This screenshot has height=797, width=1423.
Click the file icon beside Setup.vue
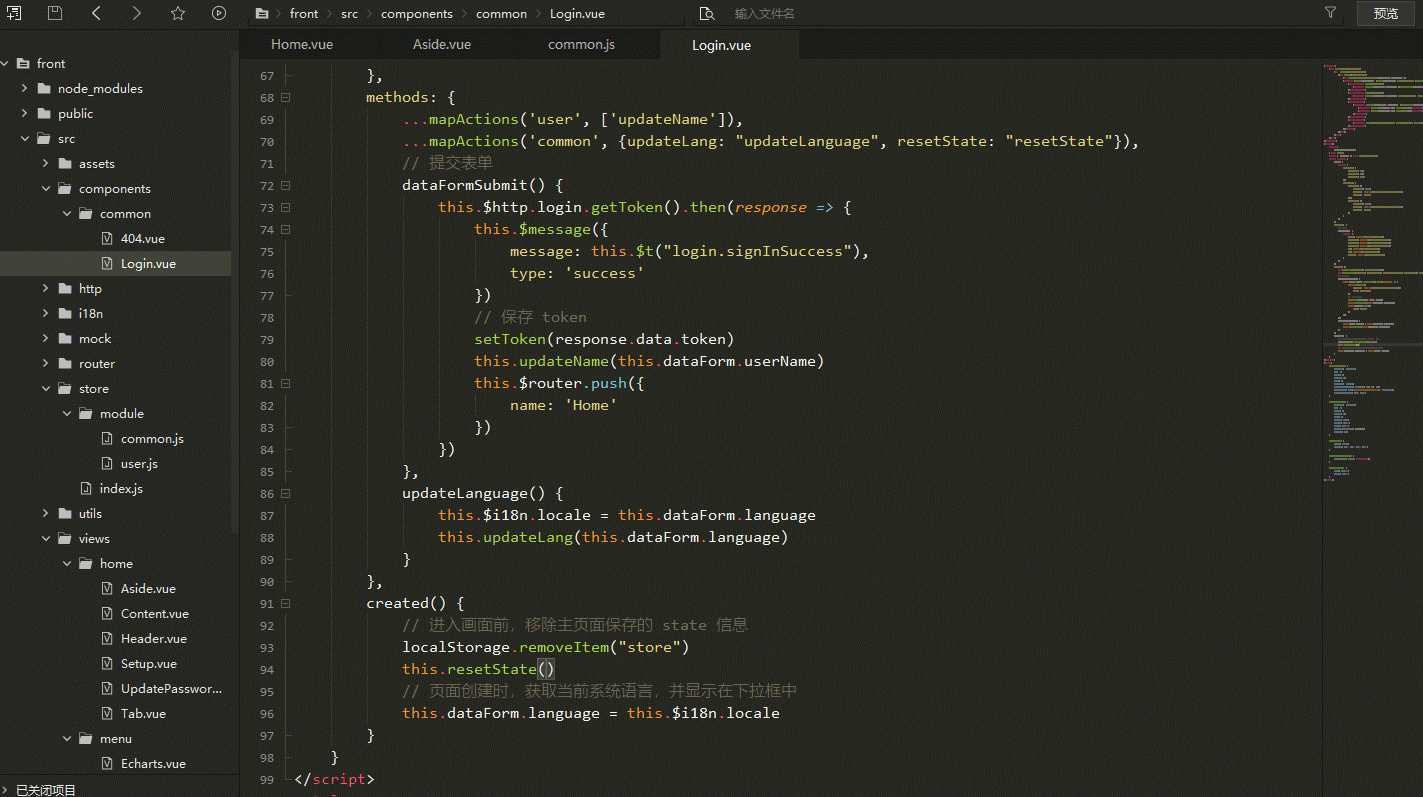click(108, 663)
